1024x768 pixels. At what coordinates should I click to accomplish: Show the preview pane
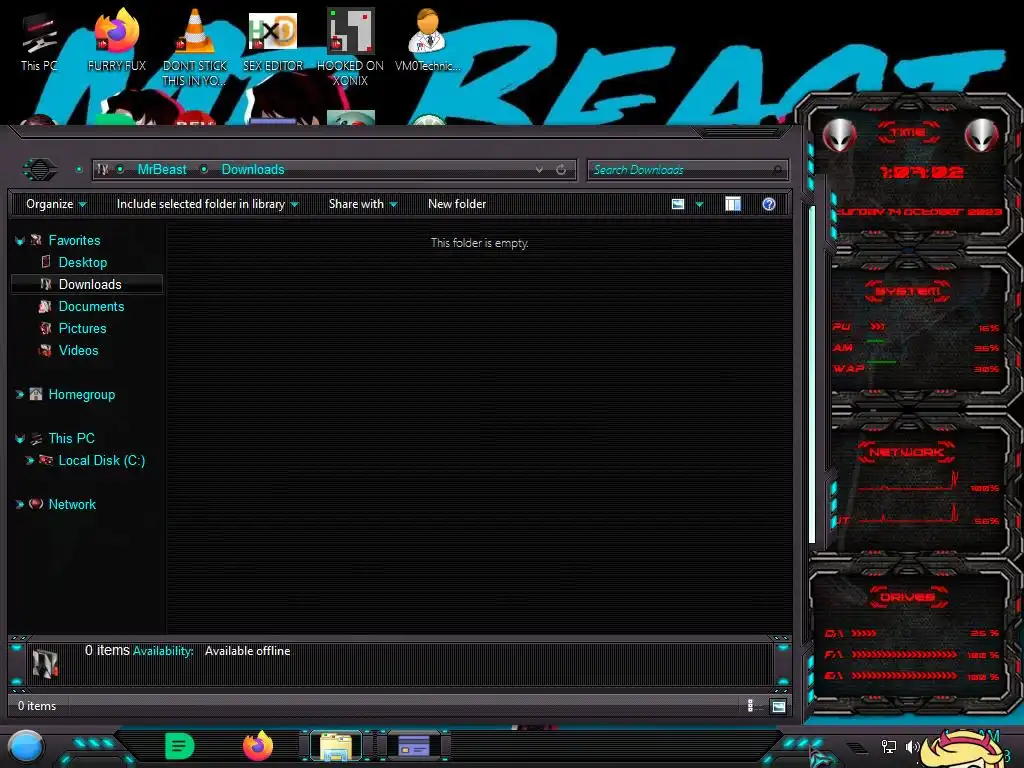pos(733,204)
